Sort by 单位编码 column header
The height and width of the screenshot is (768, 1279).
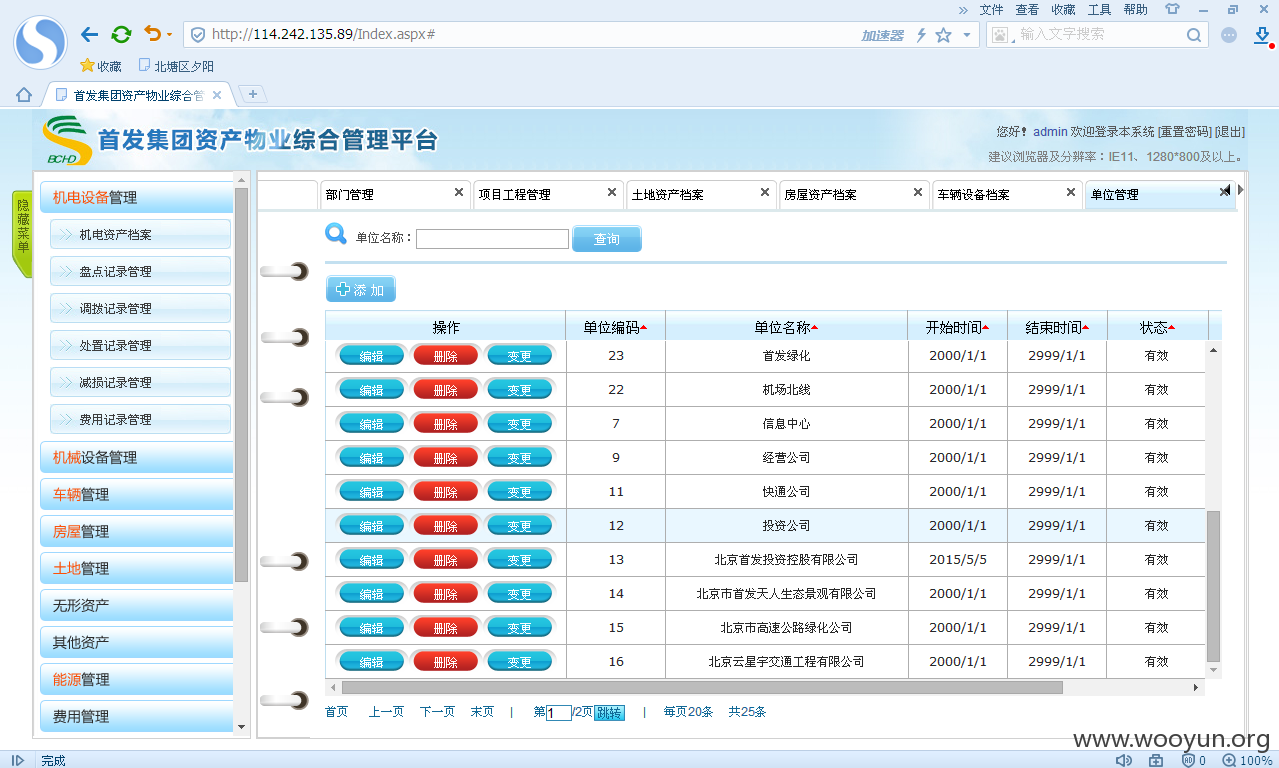click(x=615, y=327)
